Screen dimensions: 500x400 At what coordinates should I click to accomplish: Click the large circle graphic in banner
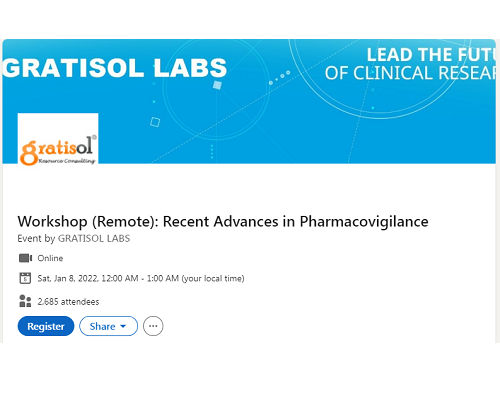[x=380, y=79]
